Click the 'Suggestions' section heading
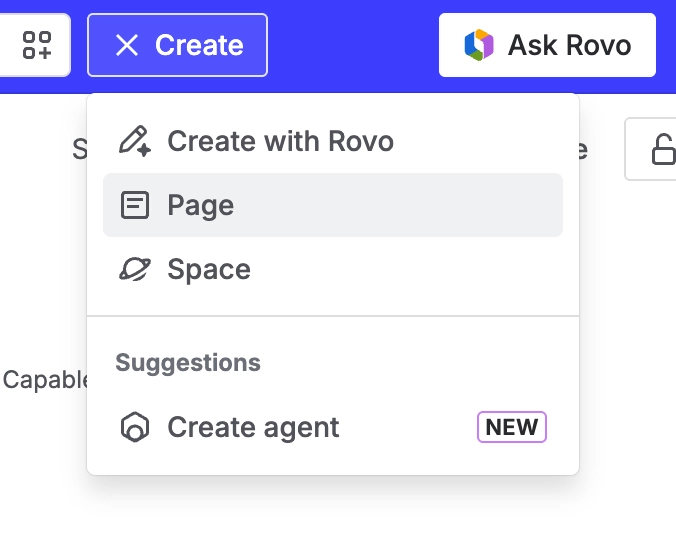Image resolution: width=676 pixels, height=534 pixels. [x=188, y=362]
